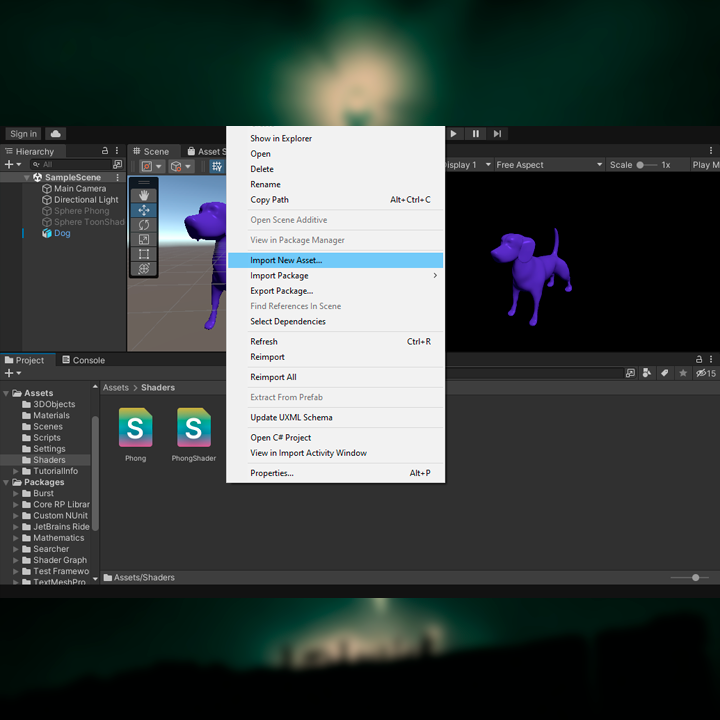
Task: Click the cloud services icon
Action: tap(56, 134)
